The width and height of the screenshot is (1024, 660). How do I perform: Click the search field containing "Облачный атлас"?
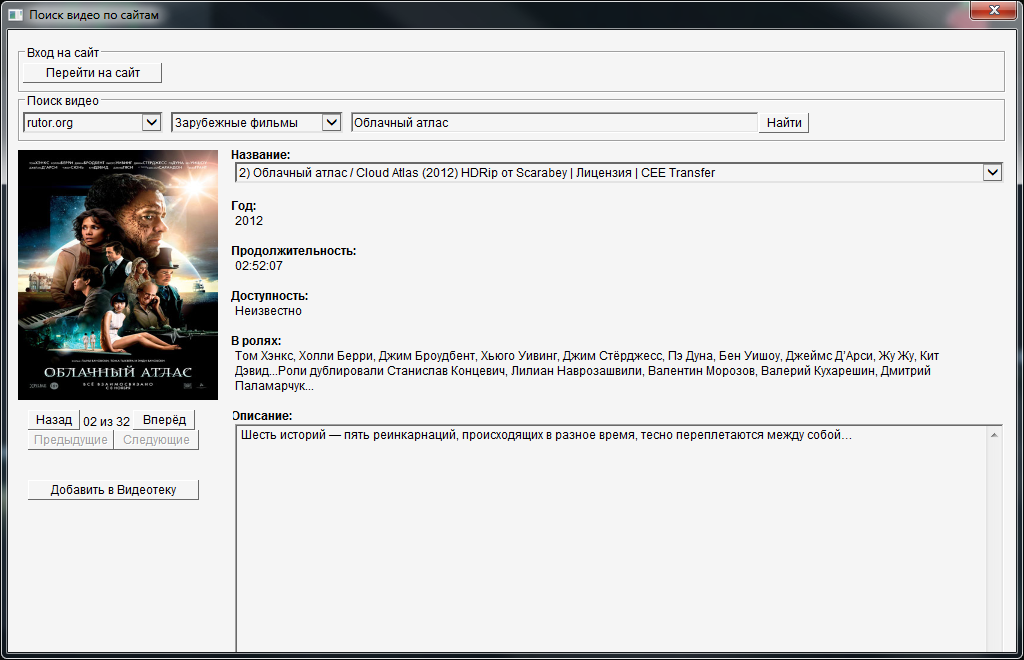pyautogui.click(x=554, y=123)
